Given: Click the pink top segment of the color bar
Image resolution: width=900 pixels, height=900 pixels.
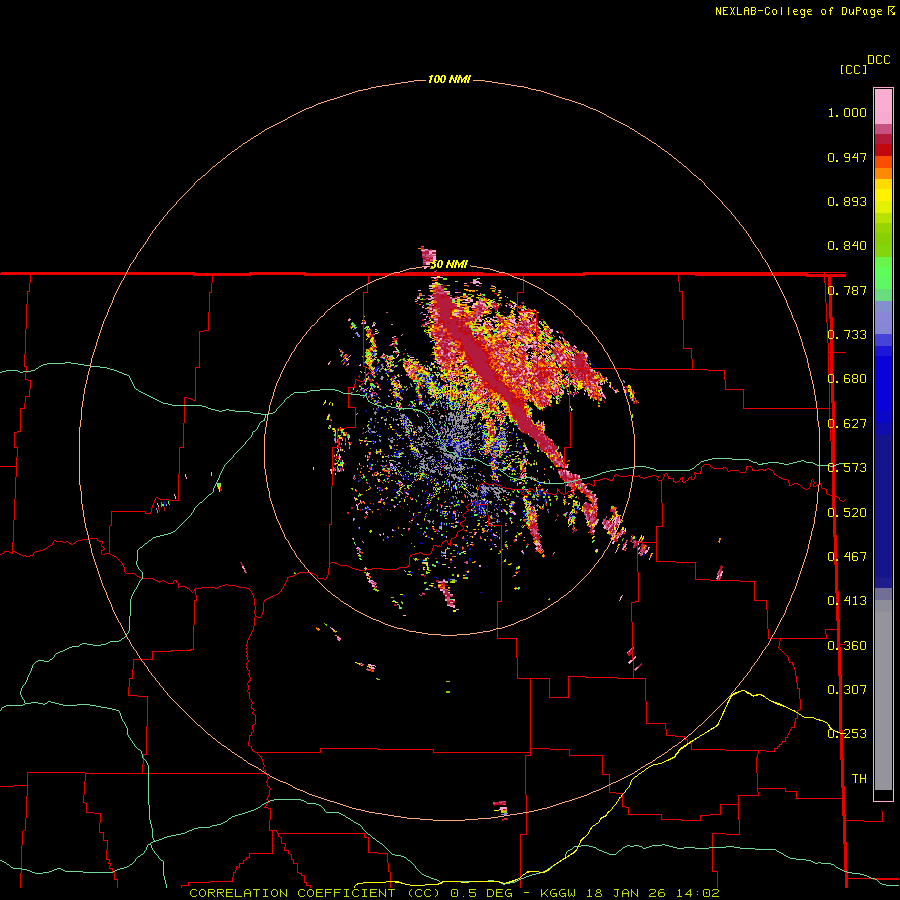Looking at the screenshot, I should [x=883, y=107].
